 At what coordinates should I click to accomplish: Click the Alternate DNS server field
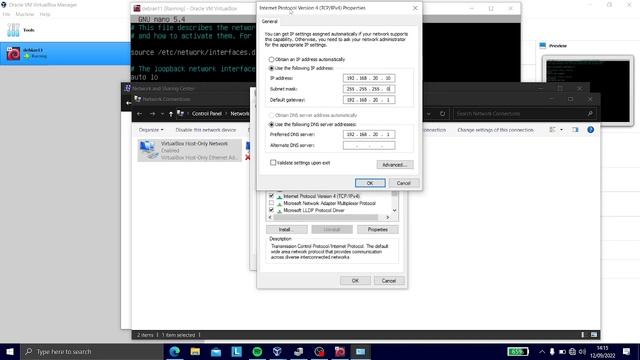(x=369, y=145)
